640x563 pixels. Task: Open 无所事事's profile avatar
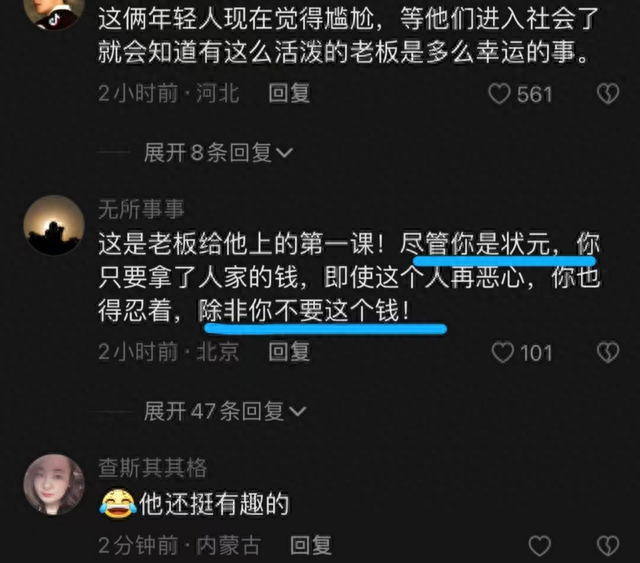pos(54,225)
